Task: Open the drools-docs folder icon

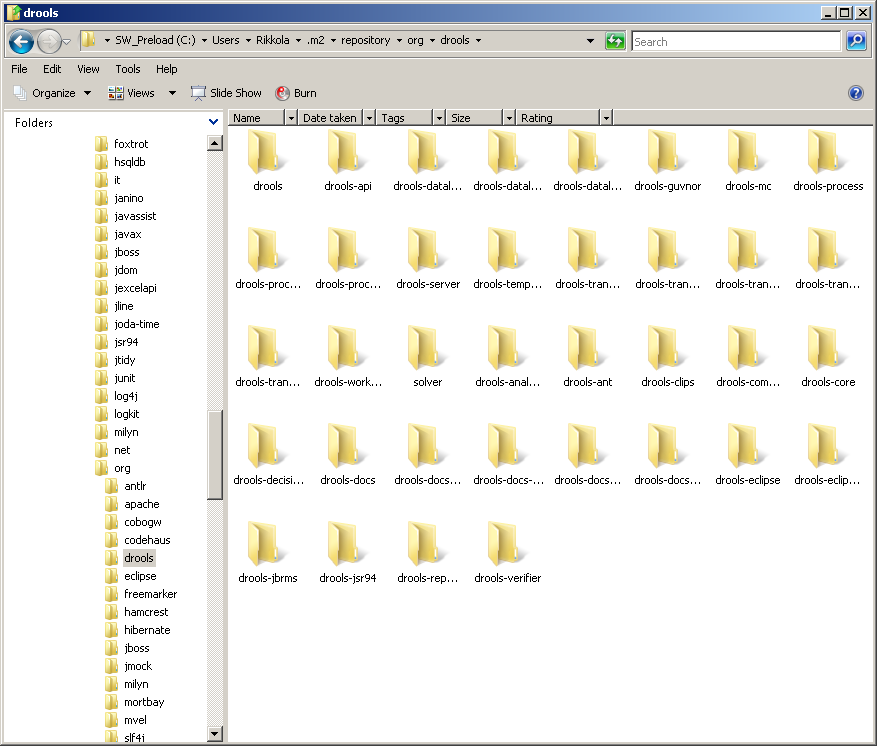Action: coord(347,445)
